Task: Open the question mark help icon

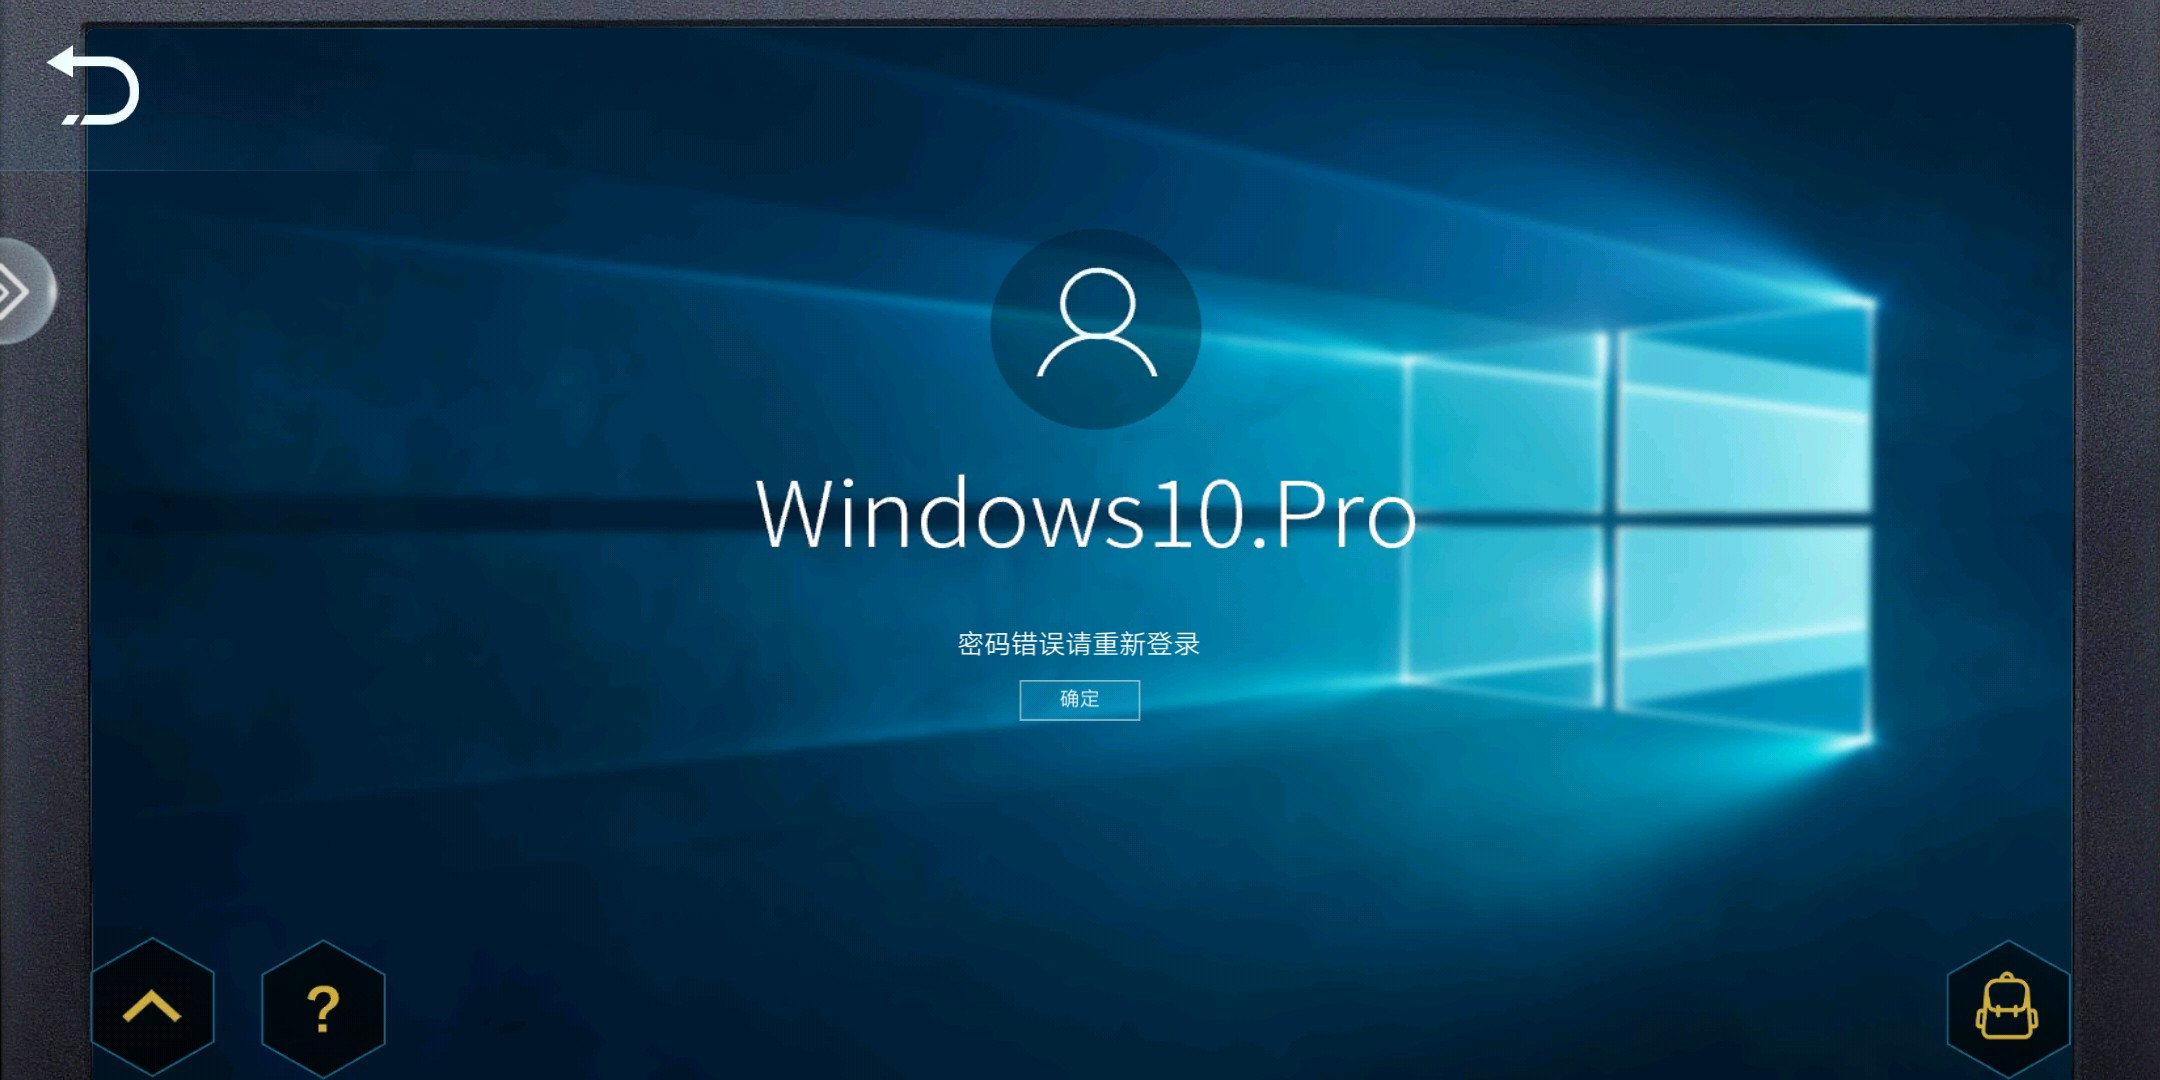Action: click(x=323, y=1008)
